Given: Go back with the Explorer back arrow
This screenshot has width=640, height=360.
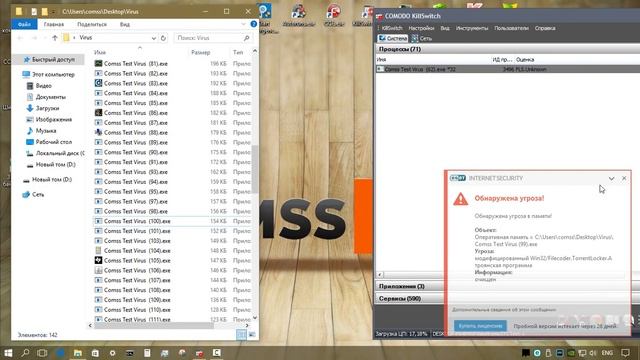Looking at the screenshot, I should point(20,38).
